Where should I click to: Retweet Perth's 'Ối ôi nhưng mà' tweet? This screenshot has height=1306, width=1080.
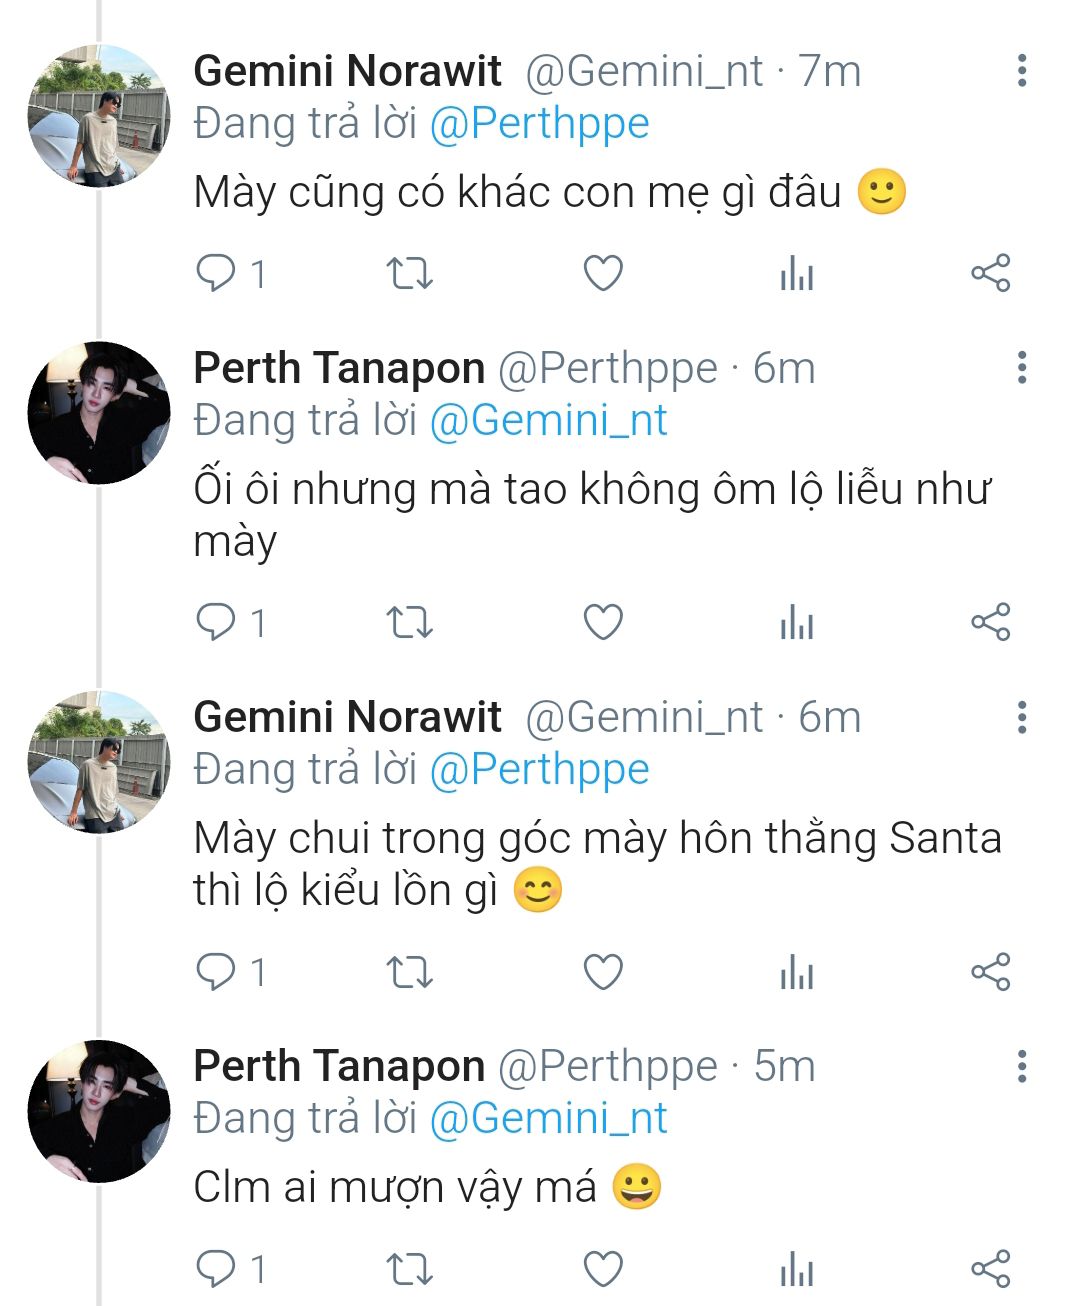tap(409, 623)
